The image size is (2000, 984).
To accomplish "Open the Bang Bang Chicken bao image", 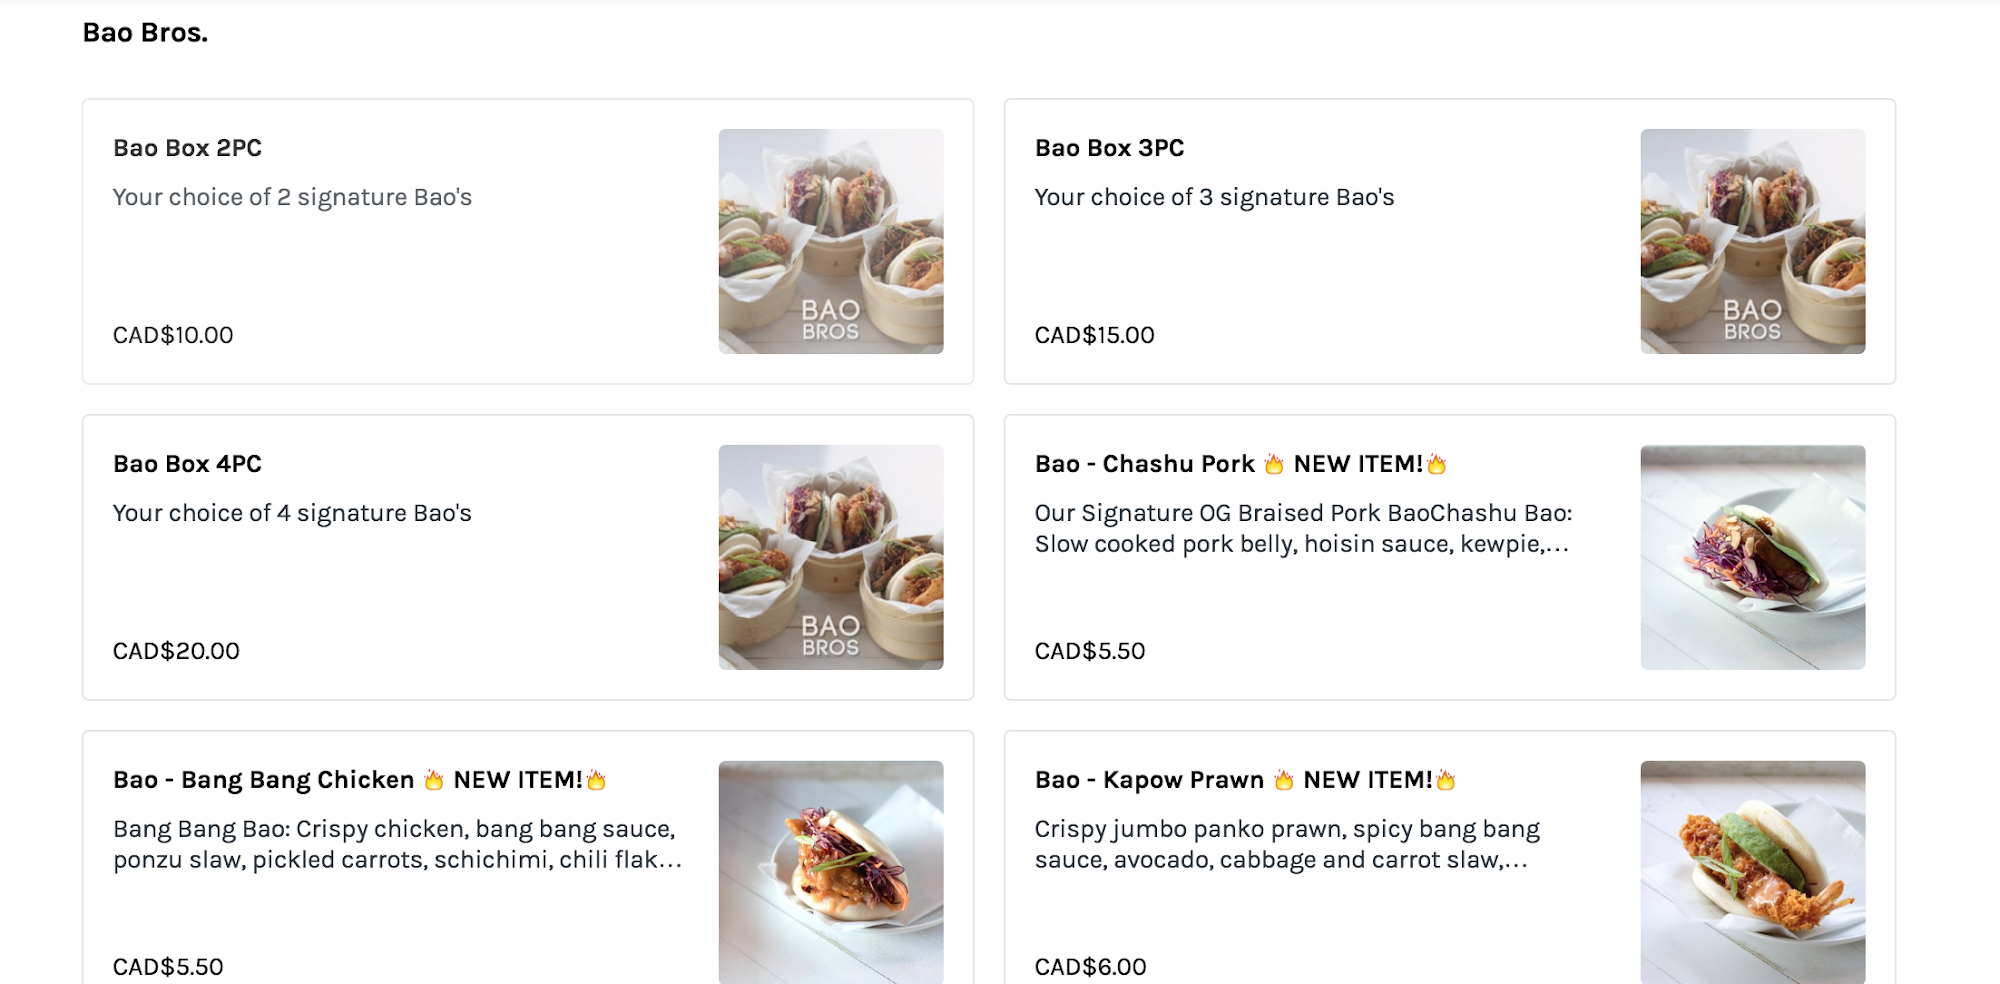I will coord(830,872).
